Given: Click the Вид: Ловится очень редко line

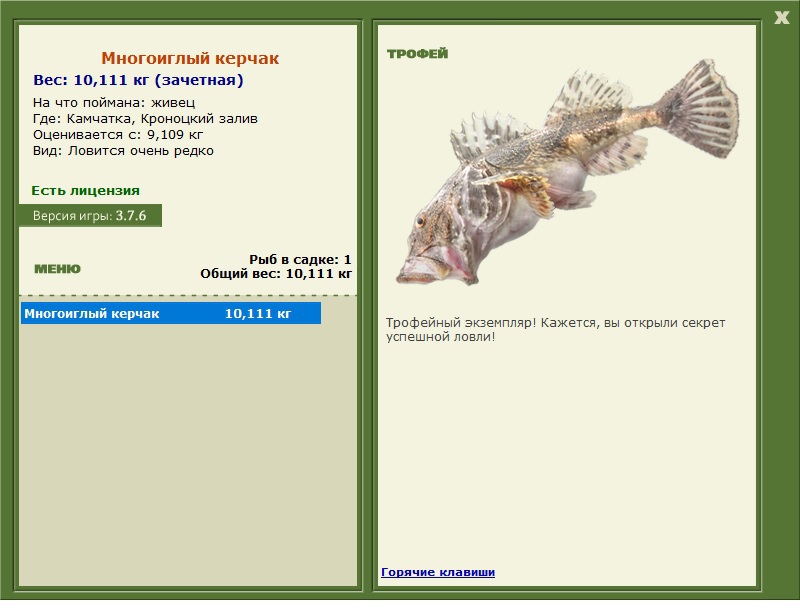Looking at the screenshot, I should [123, 151].
